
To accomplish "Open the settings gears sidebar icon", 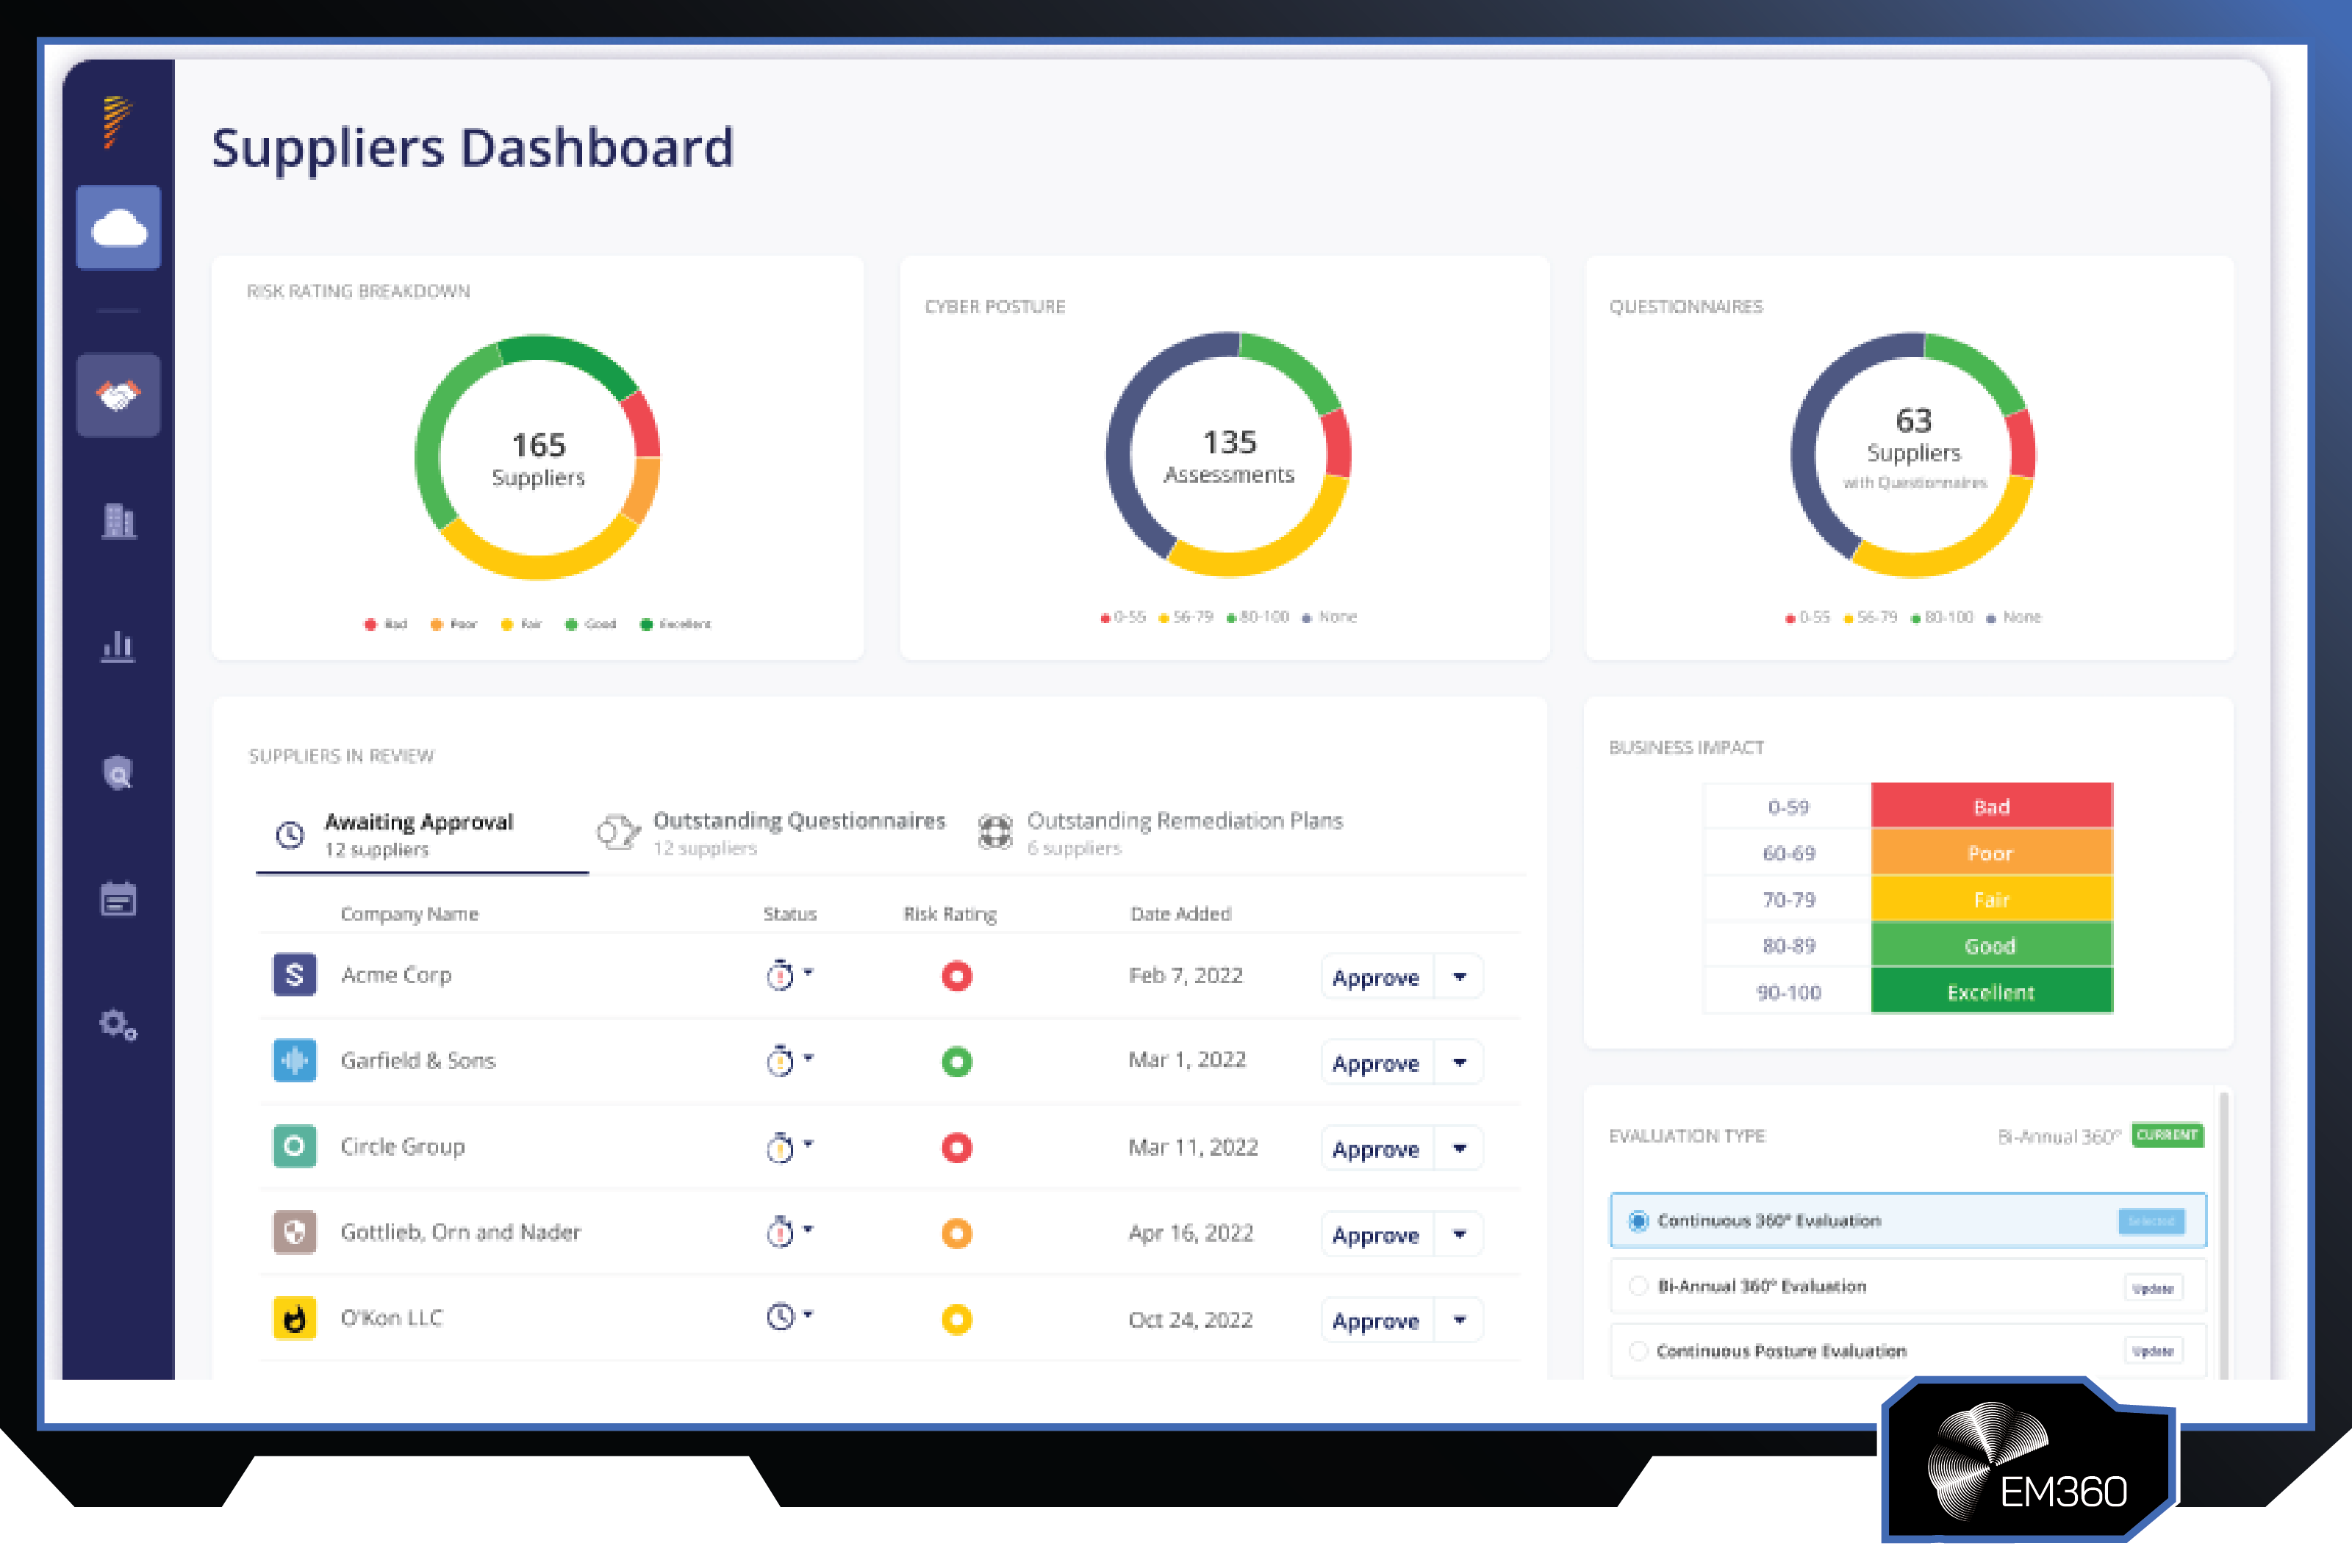I will point(118,1025).
